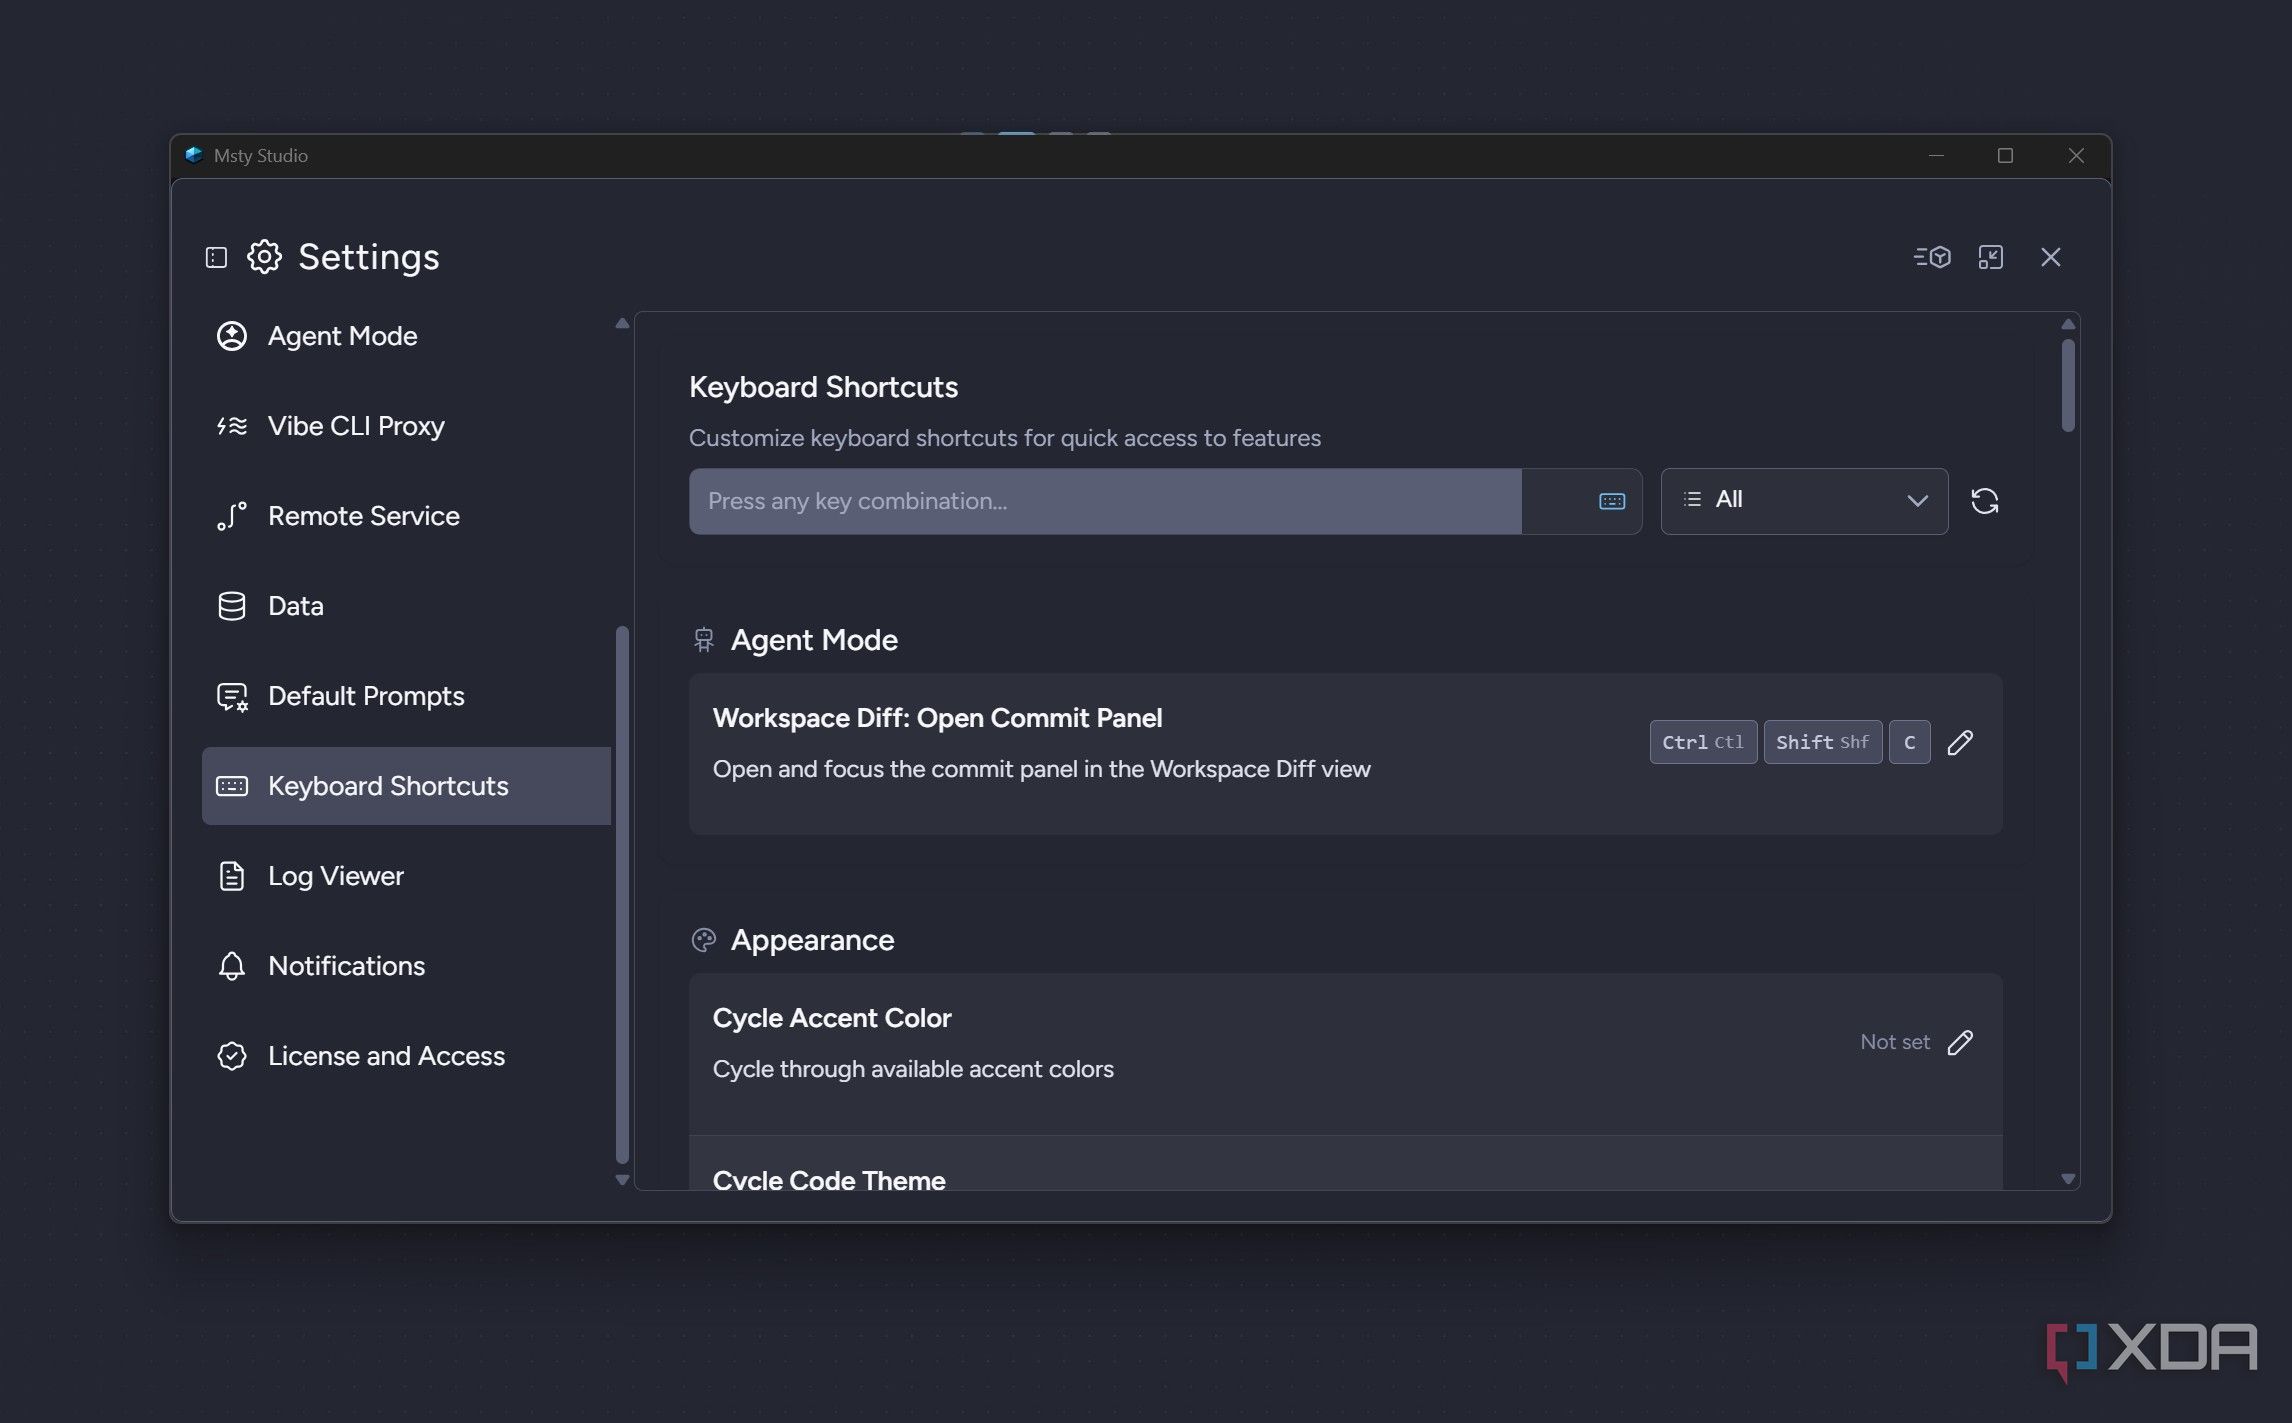Go to Vibe CLI Proxy settings label

[x=356, y=426]
